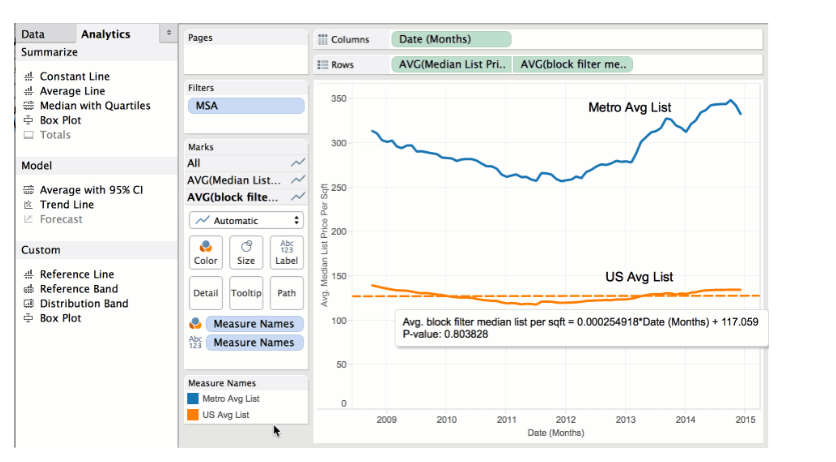Image resolution: width=836 pixels, height=462 pixels.
Task: Click the Average Line icon
Action: (x=29, y=91)
